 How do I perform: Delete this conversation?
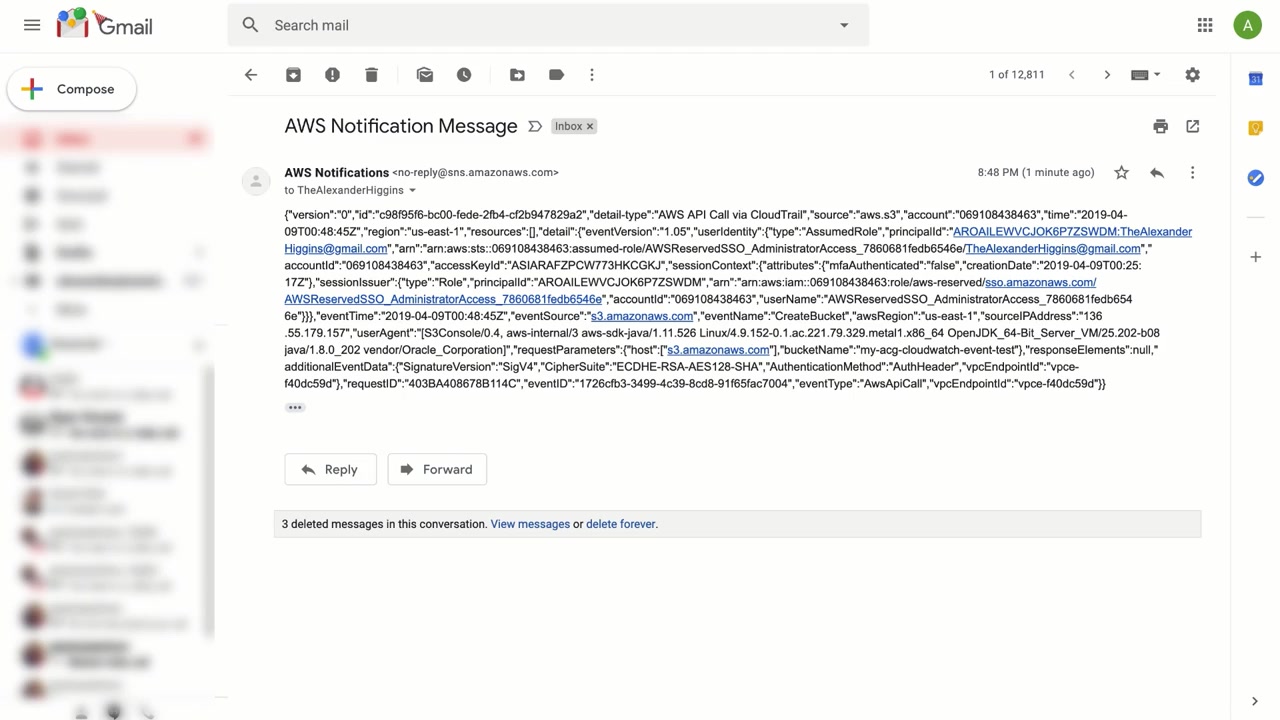point(371,75)
